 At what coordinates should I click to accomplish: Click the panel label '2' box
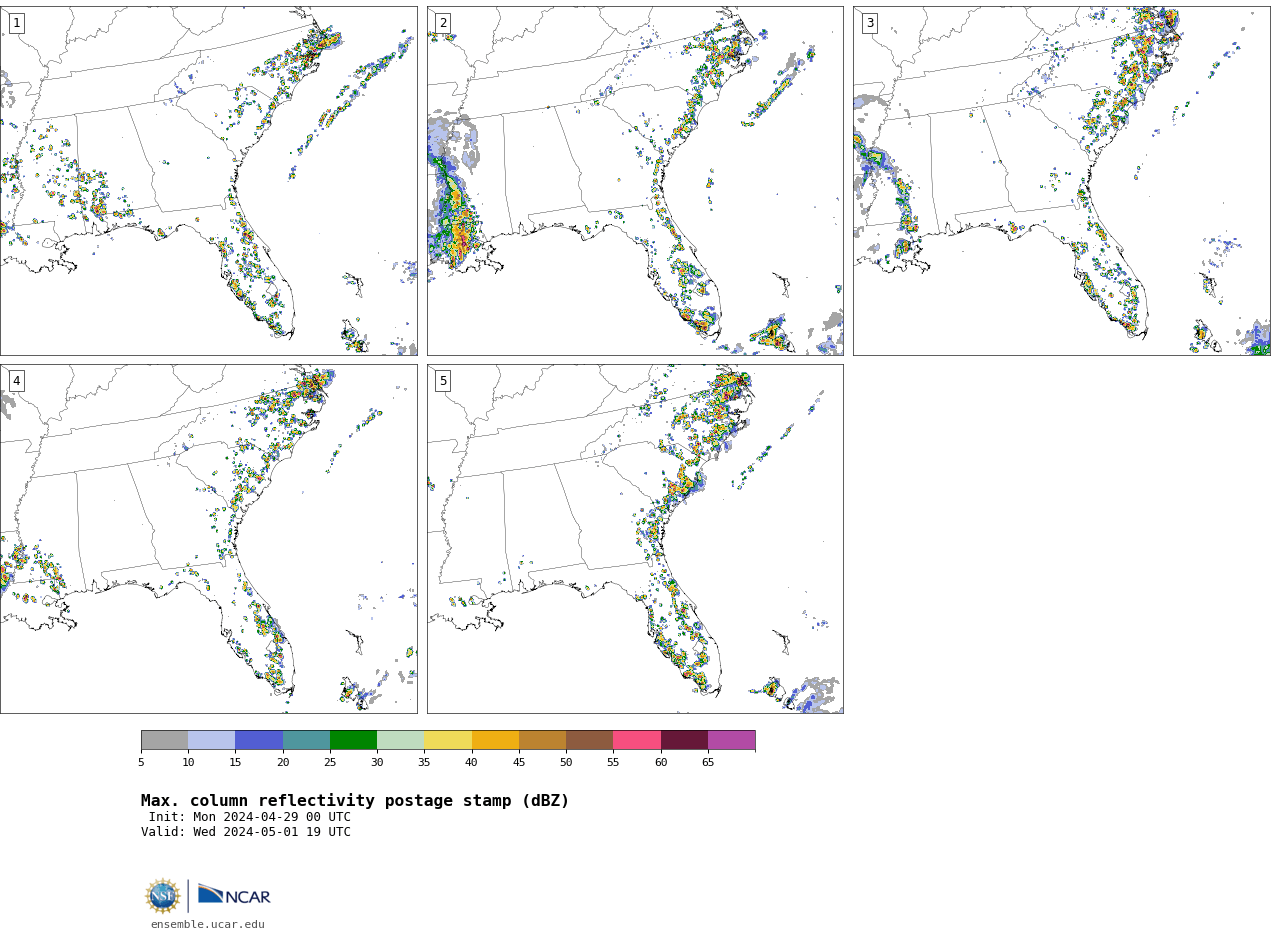tap(443, 23)
